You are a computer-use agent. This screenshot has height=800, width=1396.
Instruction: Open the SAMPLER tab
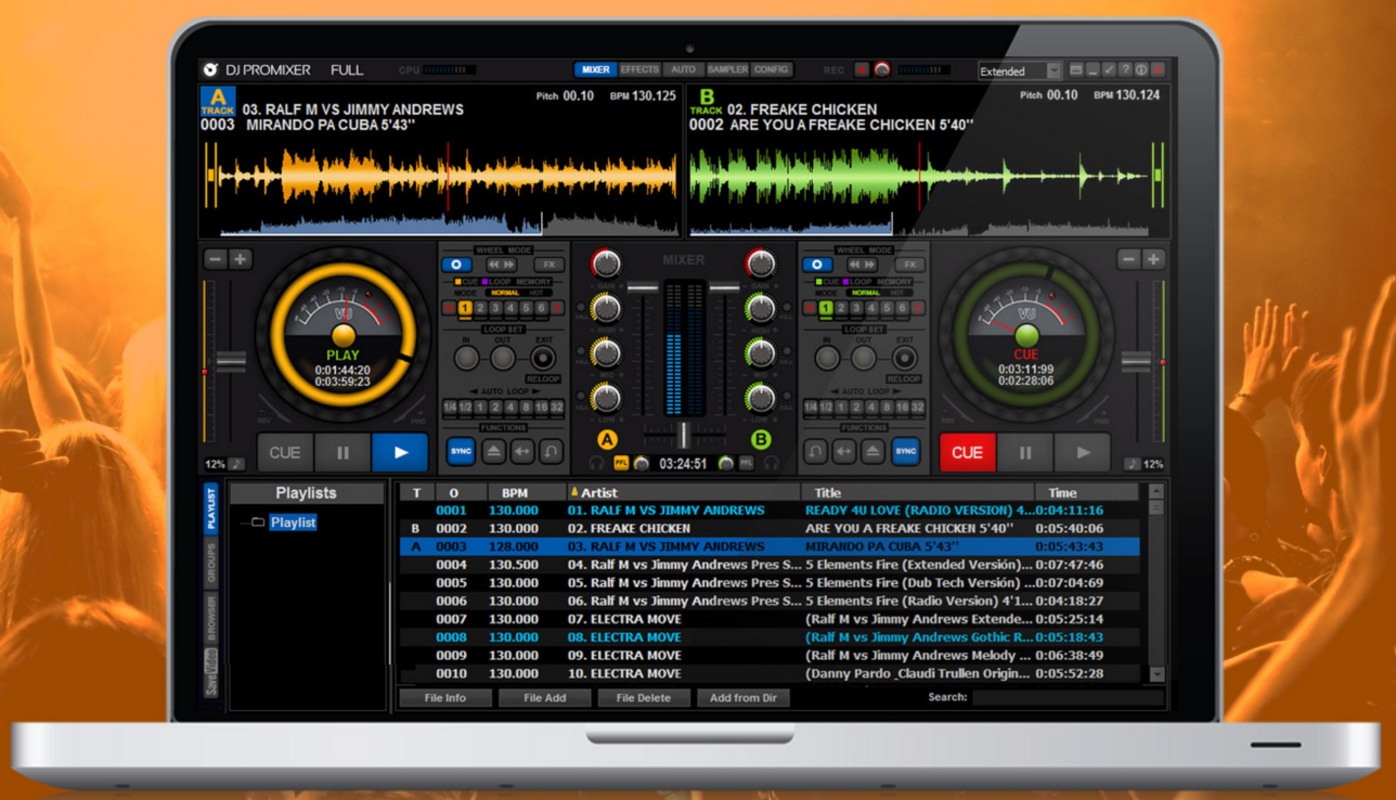coord(727,70)
